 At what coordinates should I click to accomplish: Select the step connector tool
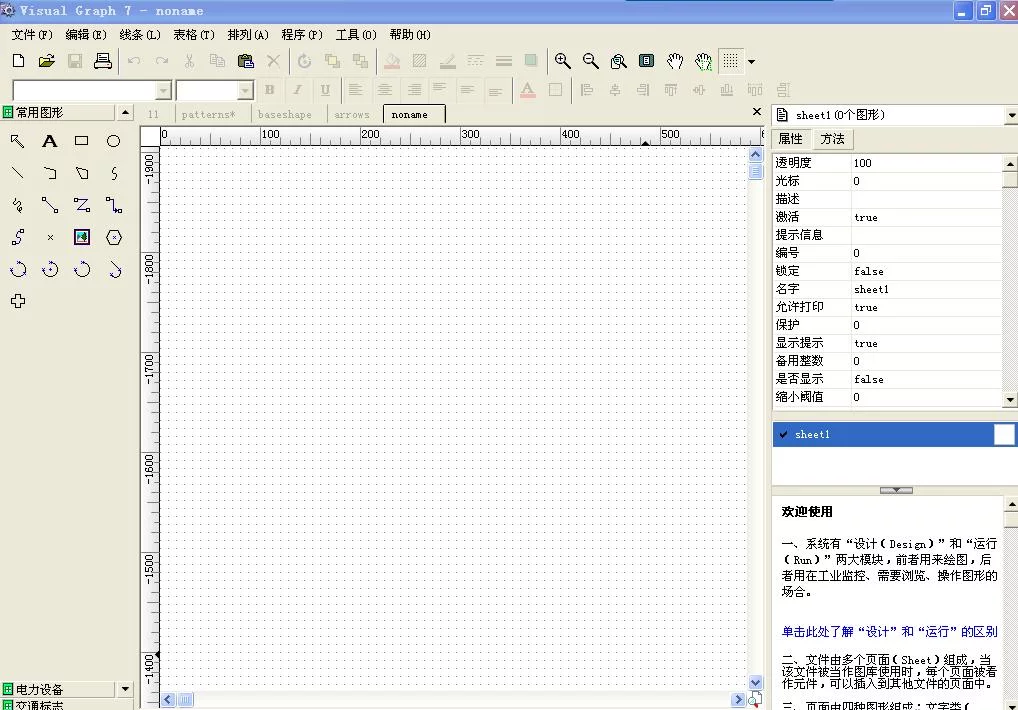point(114,205)
